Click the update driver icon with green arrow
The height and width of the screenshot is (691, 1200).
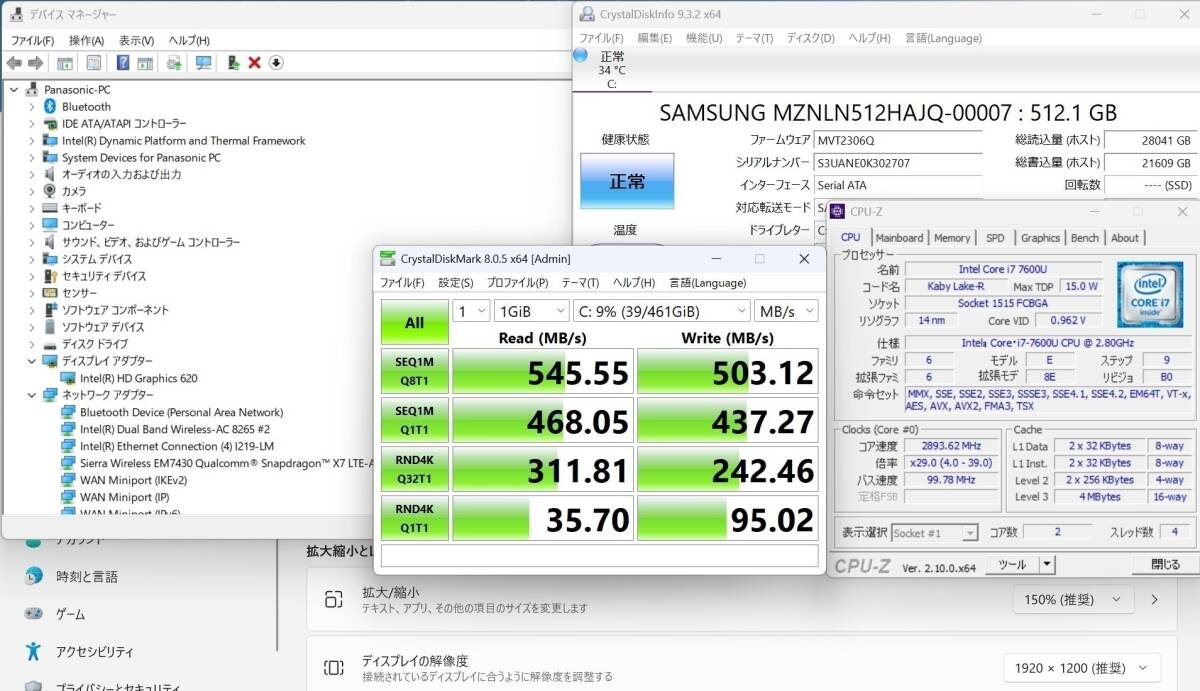(233, 63)
